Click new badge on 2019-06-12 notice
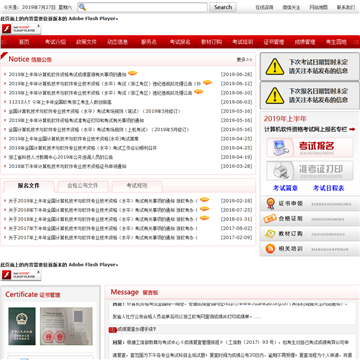 [x=207, y=82]
